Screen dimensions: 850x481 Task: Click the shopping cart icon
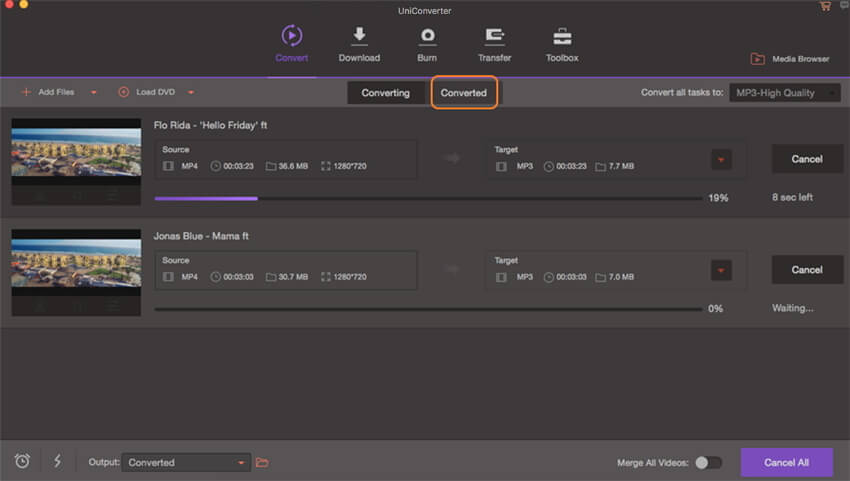click(825, 6)
